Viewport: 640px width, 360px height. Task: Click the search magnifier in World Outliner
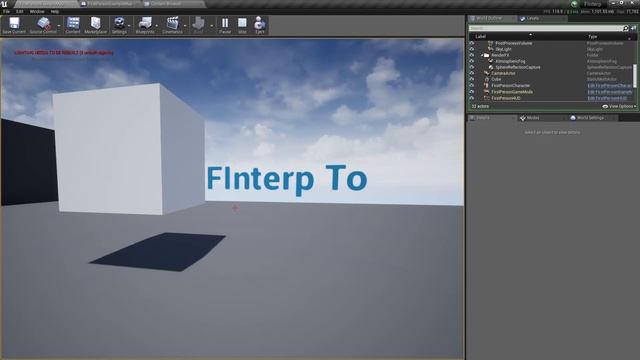626,28
